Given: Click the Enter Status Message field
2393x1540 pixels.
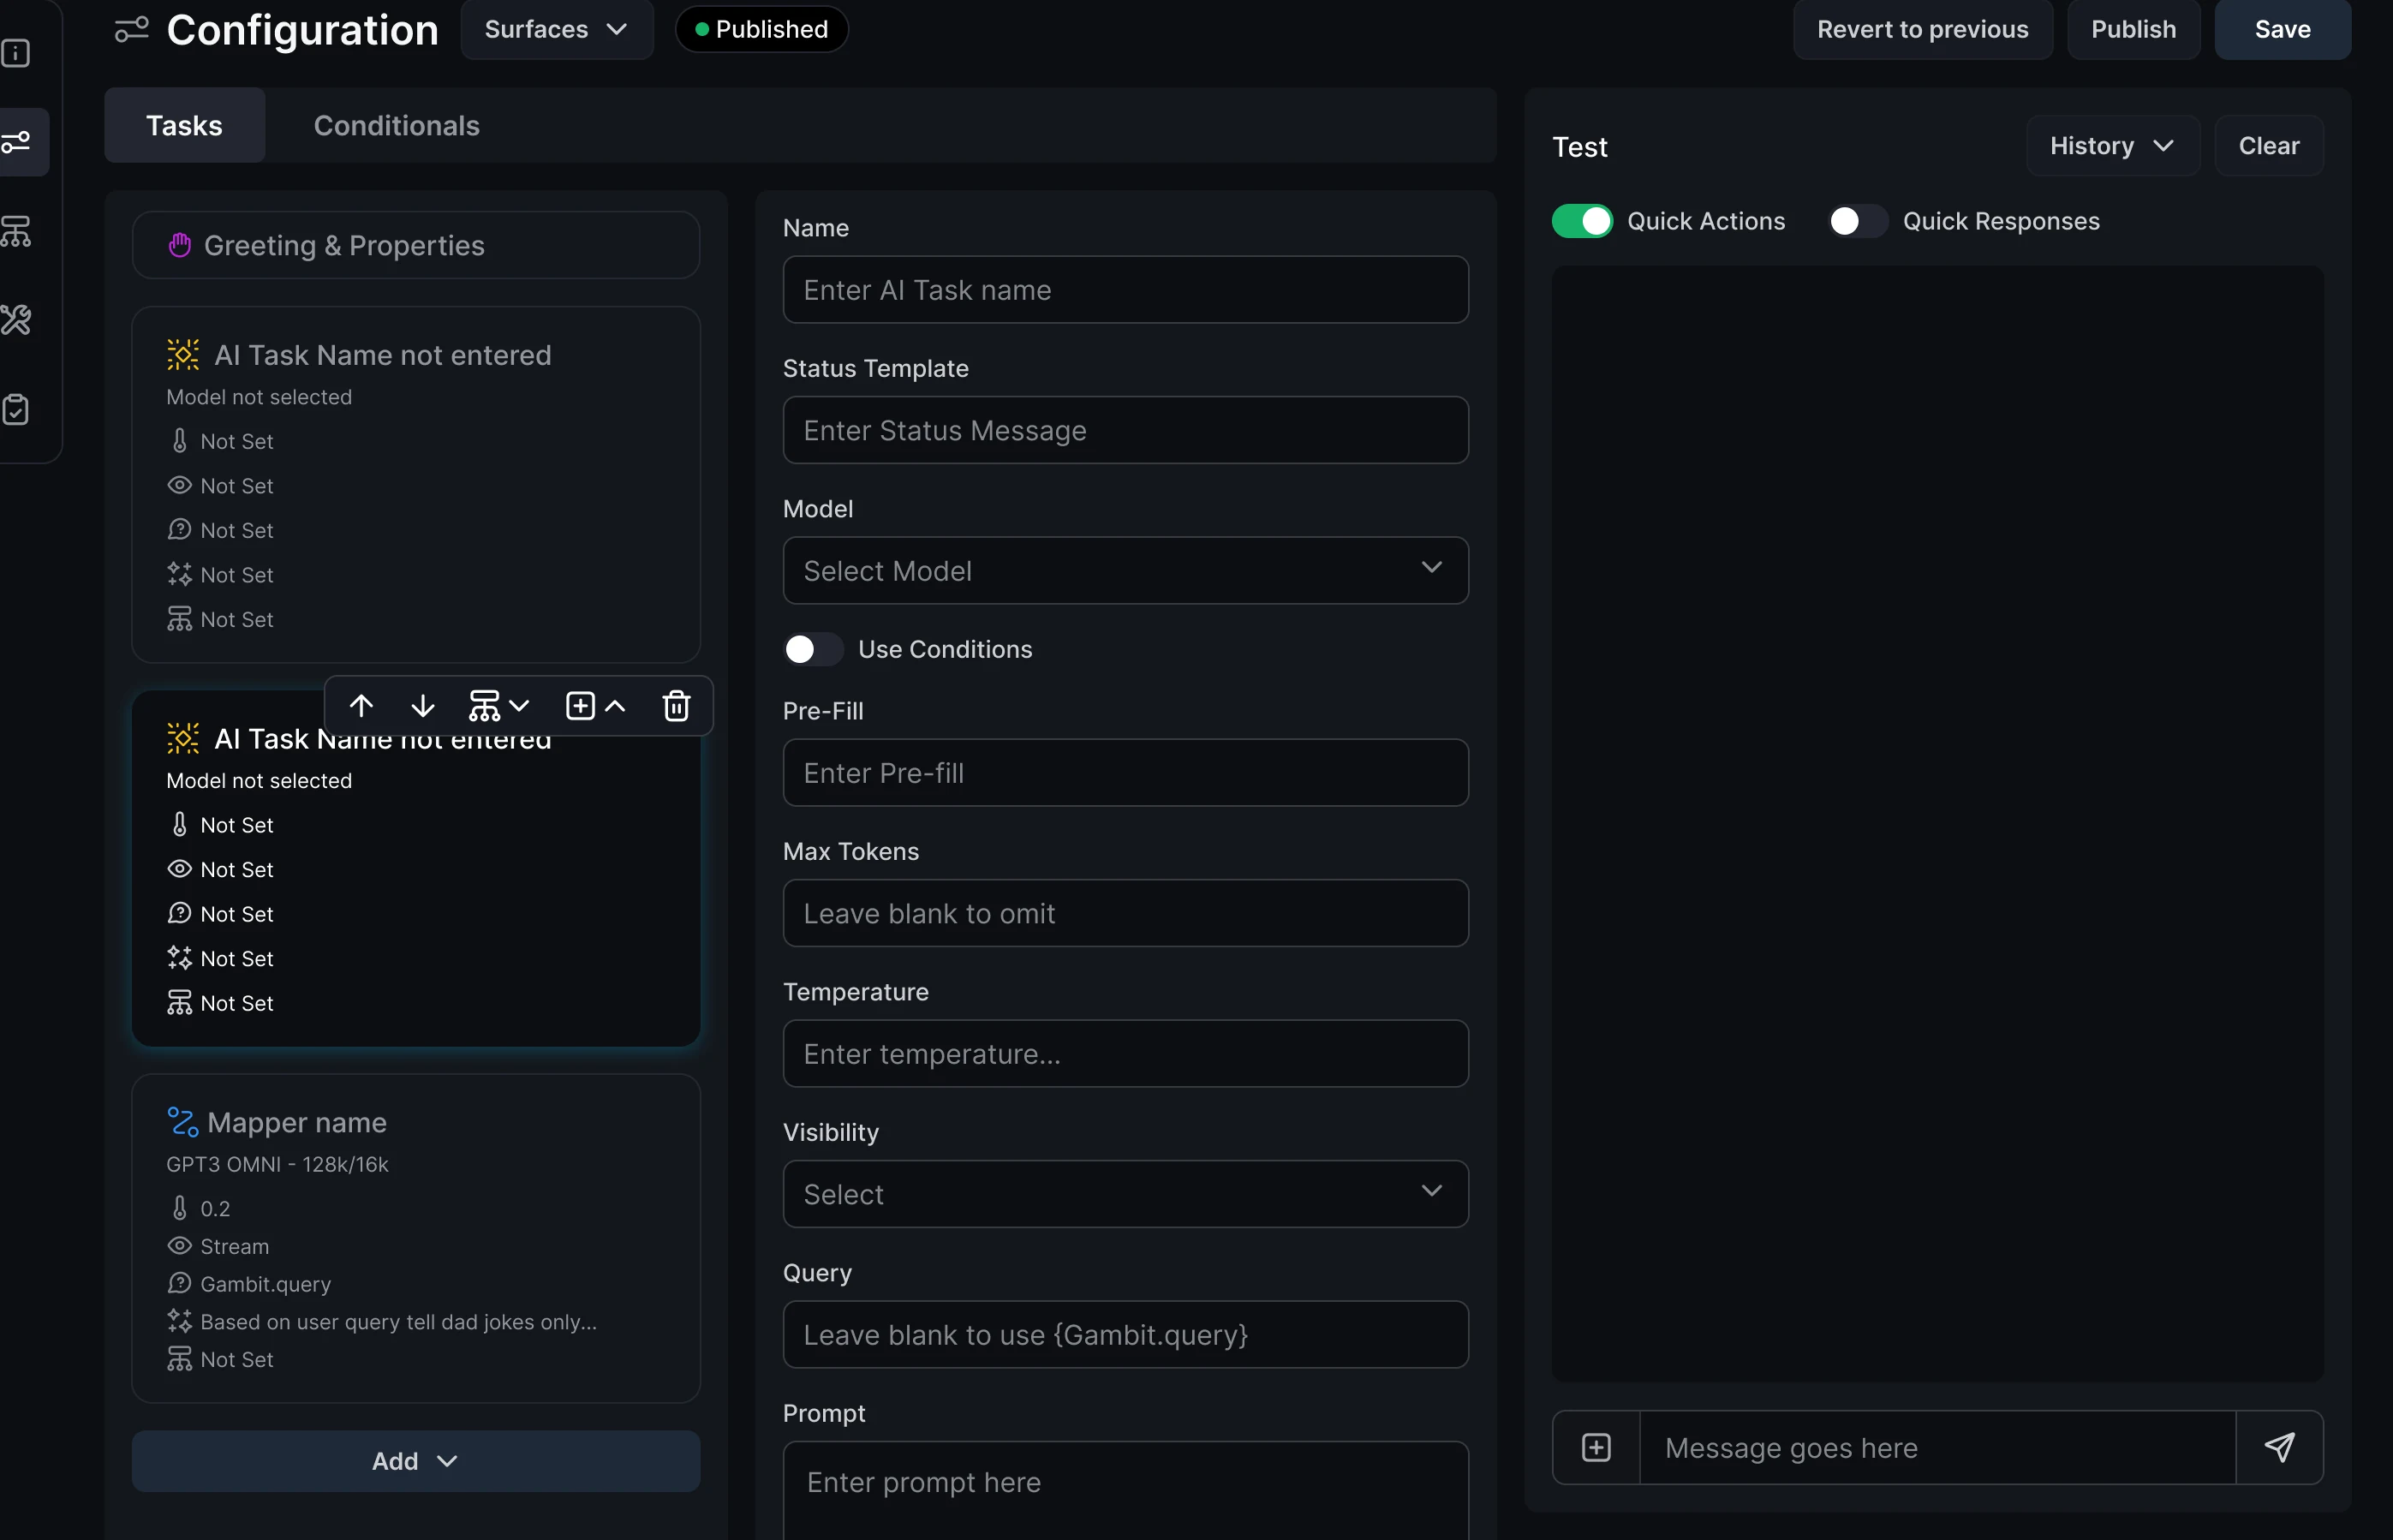Looking at the screenshot, I should pos(1125,430).
